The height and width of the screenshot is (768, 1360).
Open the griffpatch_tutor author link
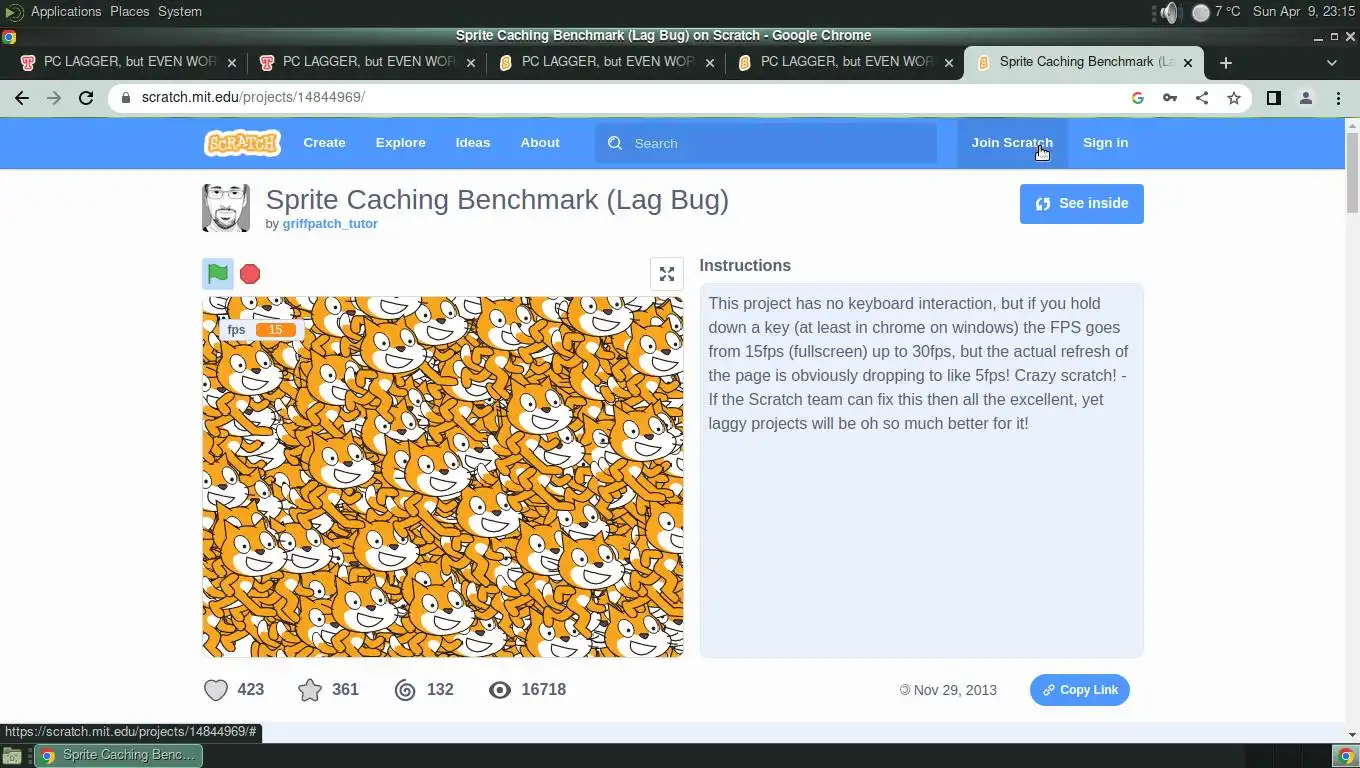330,224
